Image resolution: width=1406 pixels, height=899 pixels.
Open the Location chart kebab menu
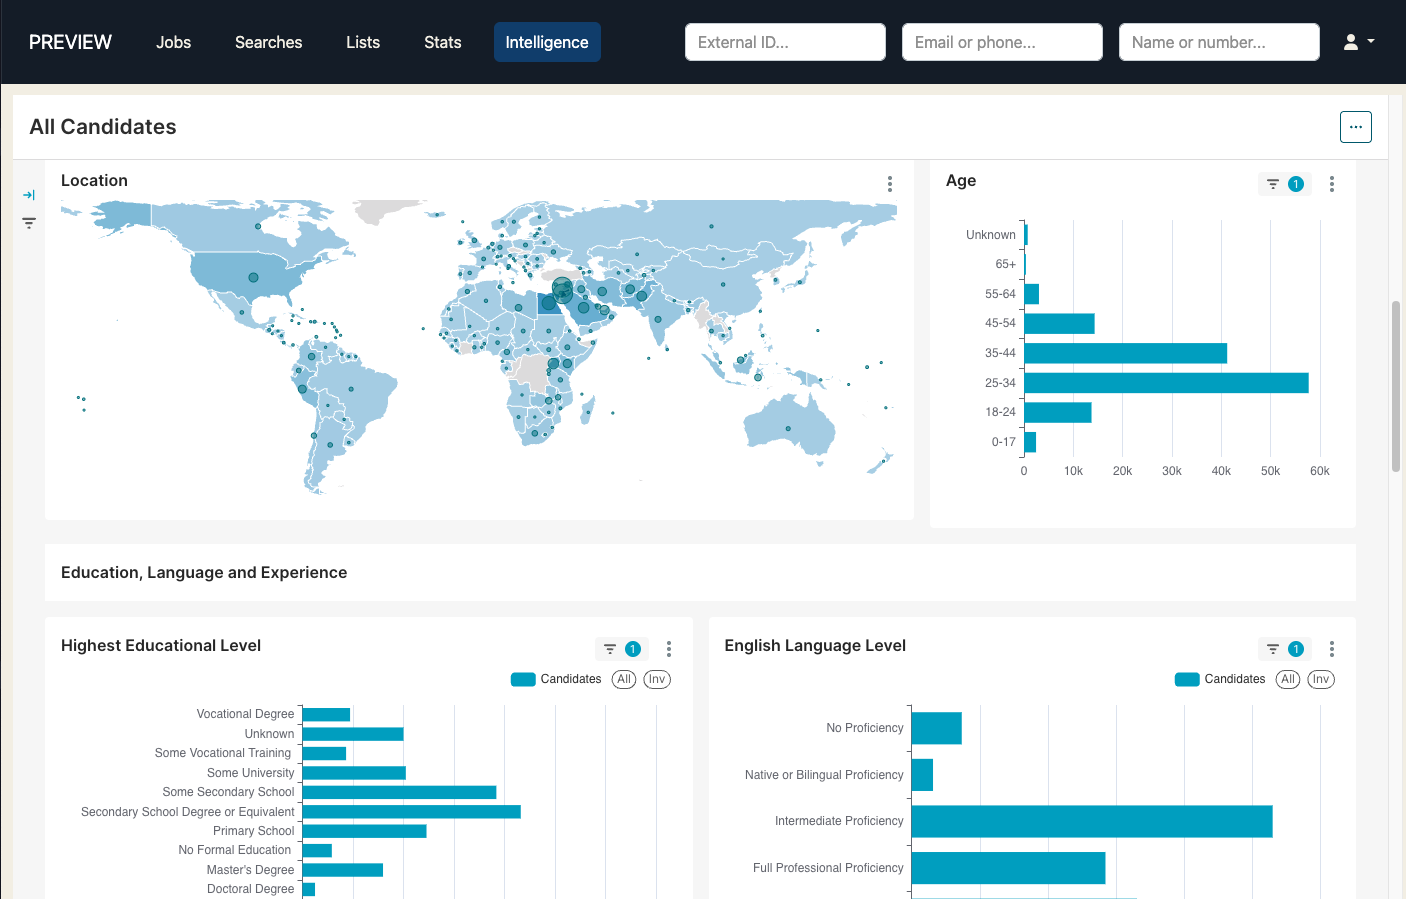pos(889,184)
